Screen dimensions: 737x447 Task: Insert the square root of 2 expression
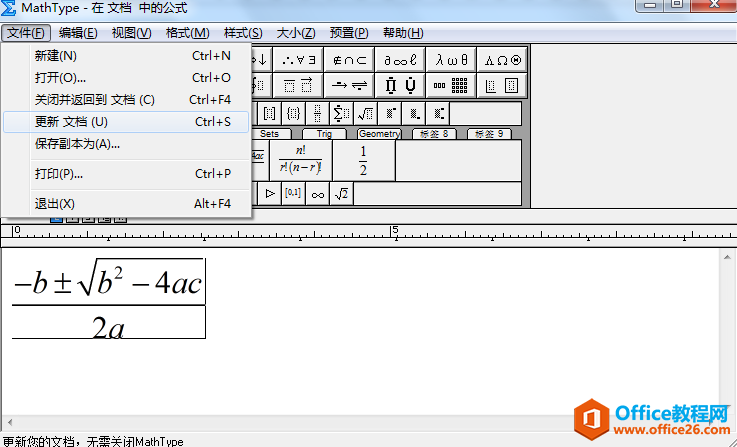(341, 194)
